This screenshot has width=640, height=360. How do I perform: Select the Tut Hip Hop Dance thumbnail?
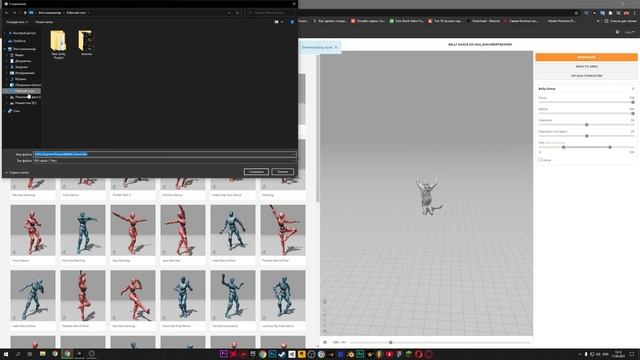(x=233, y=296)
